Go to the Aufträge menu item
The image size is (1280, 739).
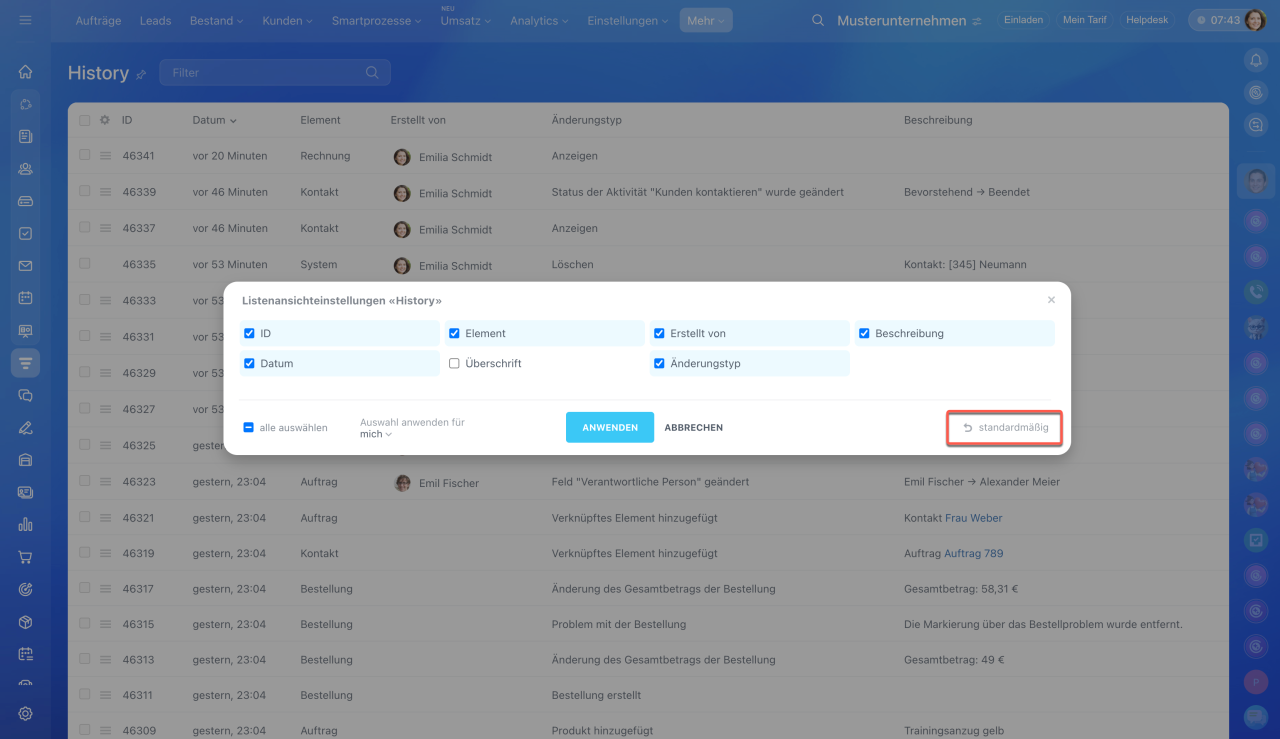(99, 20)
